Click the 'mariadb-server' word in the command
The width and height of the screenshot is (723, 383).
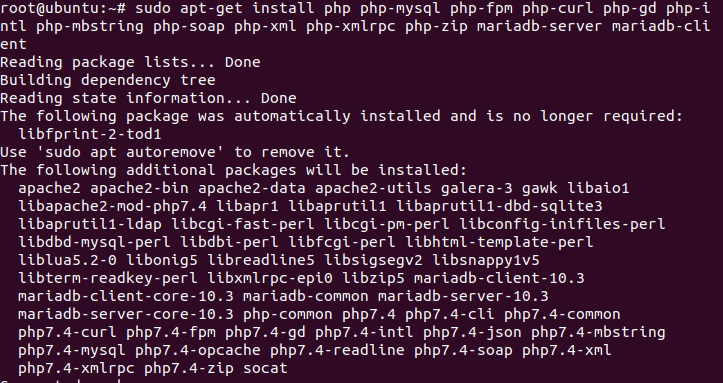(539, 26)
